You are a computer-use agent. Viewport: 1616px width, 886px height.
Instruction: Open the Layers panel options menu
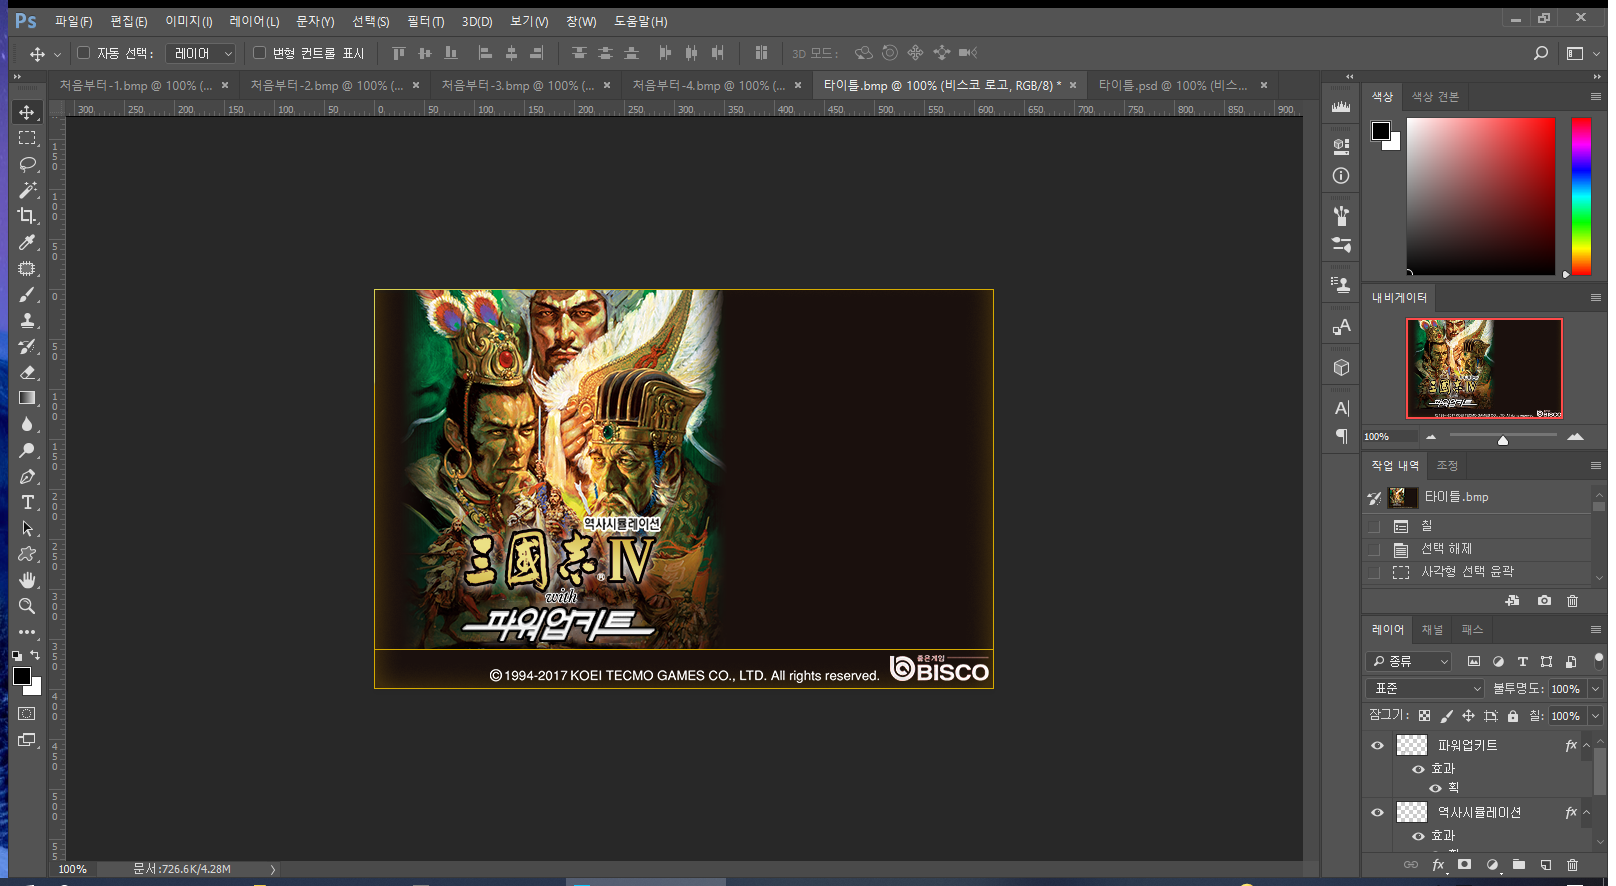coord(1595,629)
